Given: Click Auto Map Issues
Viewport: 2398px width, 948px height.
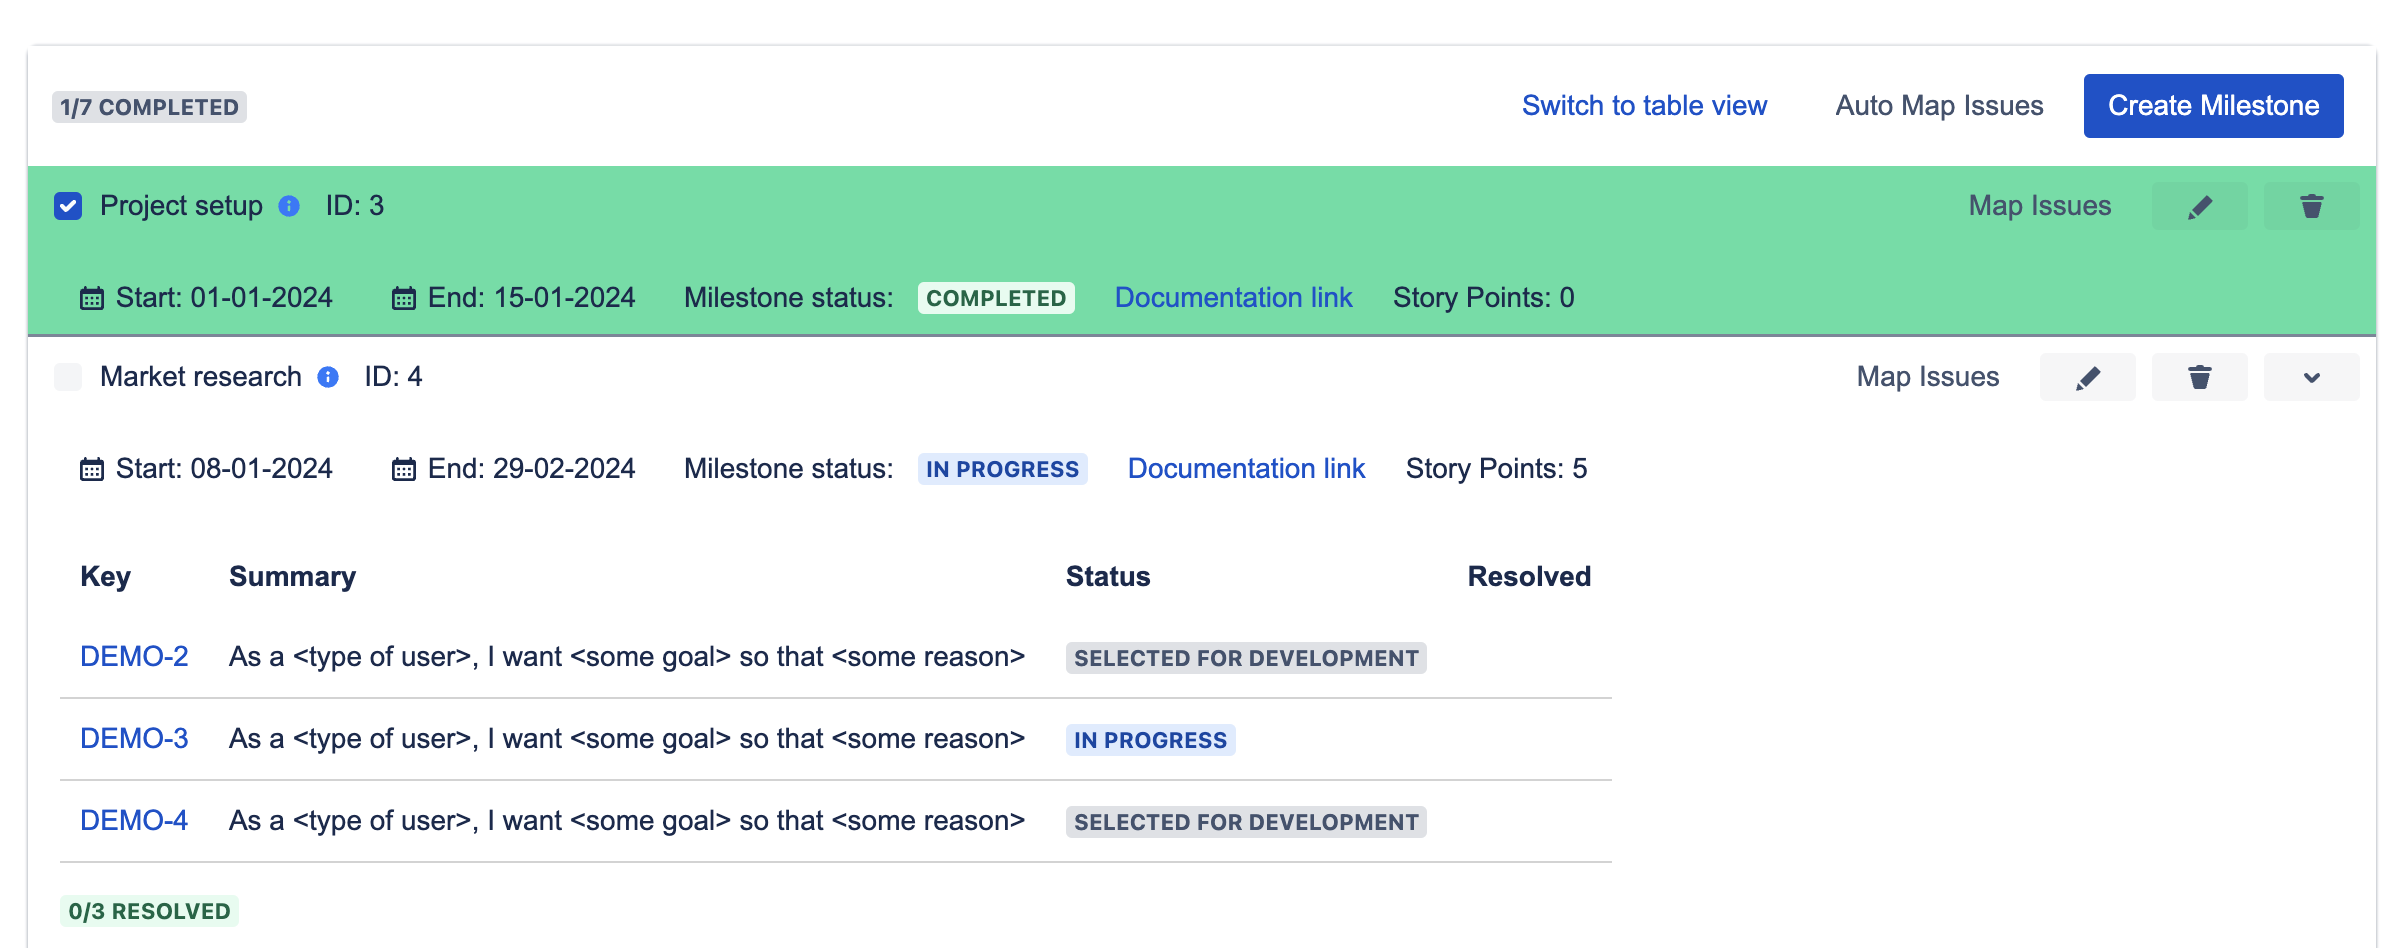Looking at the screenshot, I should click(x=1939, y=105).
